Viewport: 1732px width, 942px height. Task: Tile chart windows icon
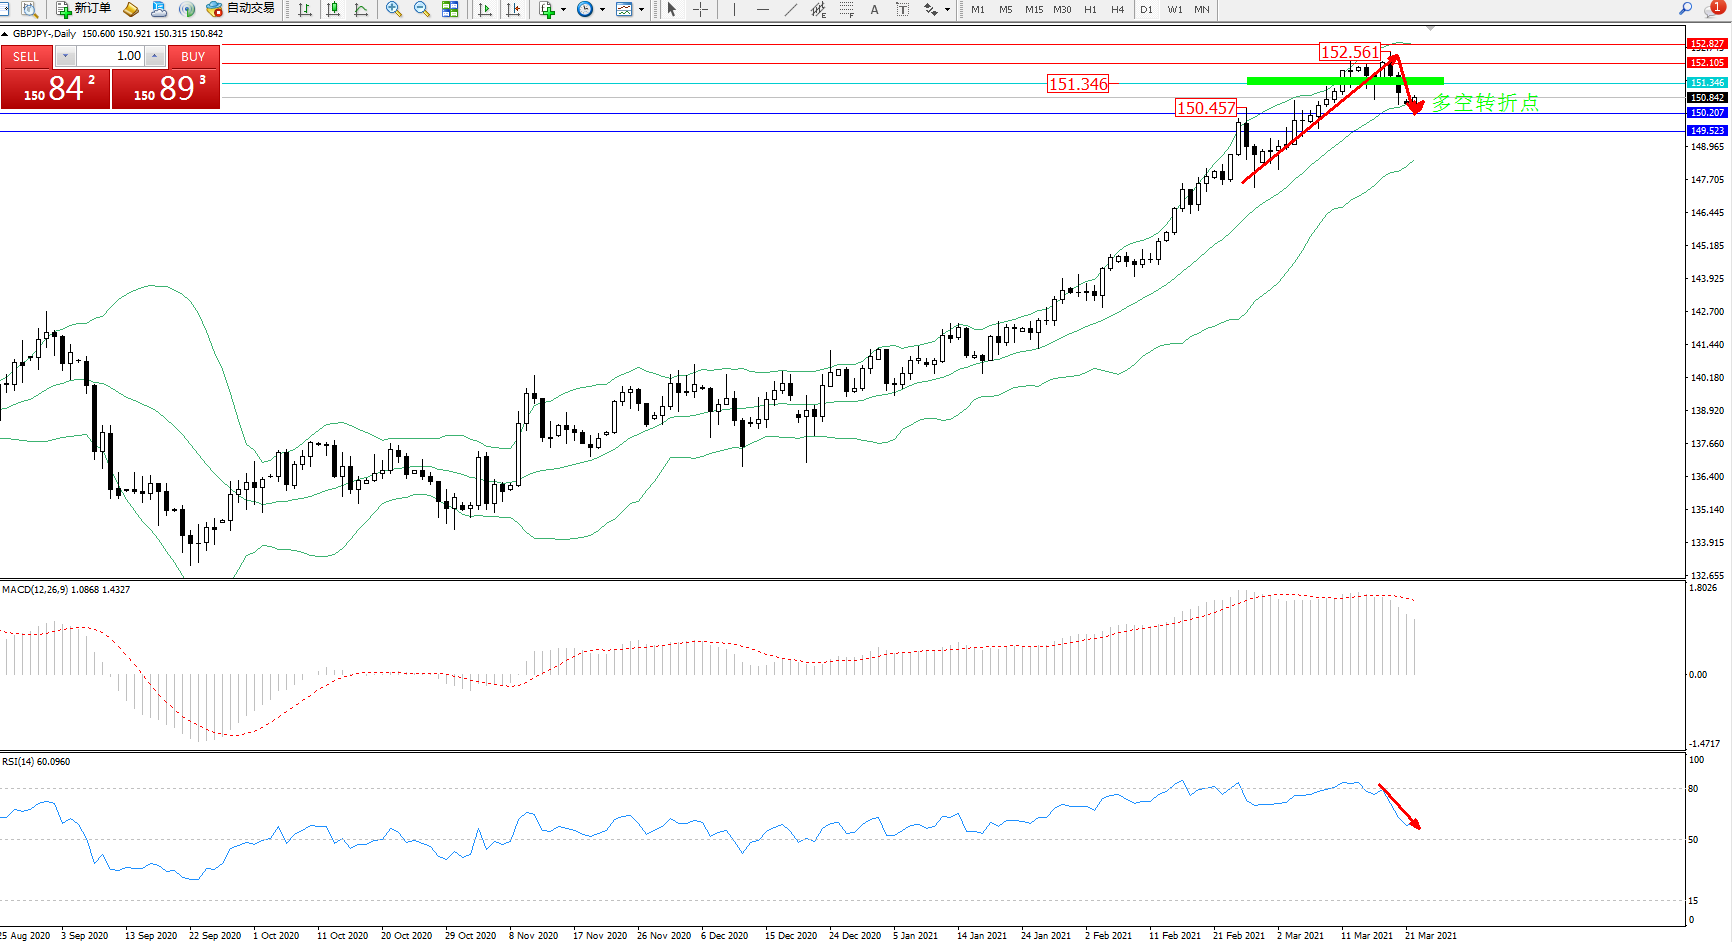pyautogui.click(x=450, y=9)
